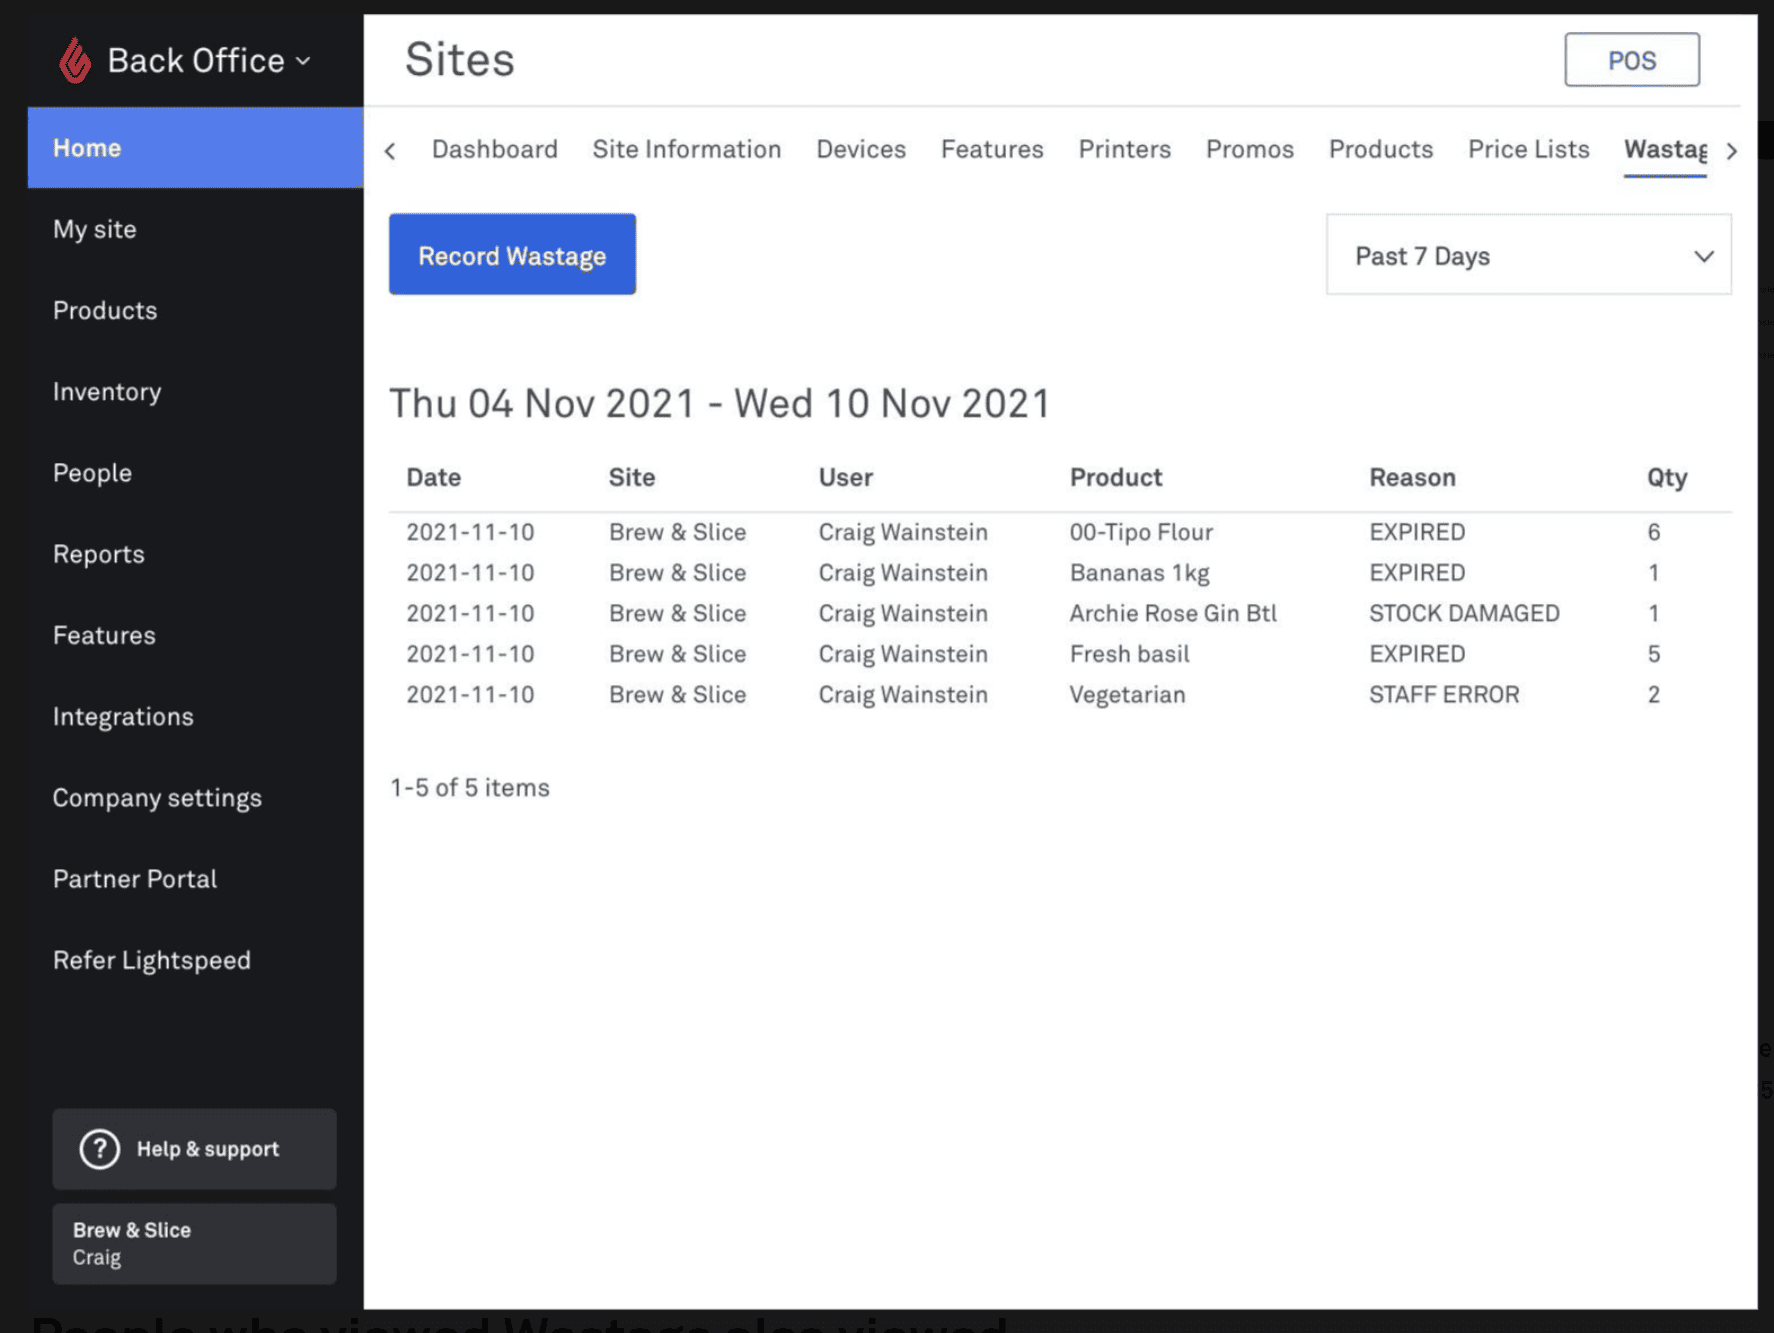Sort the table by Qty column header
1774x1333 pixels.
[1666, 477]
